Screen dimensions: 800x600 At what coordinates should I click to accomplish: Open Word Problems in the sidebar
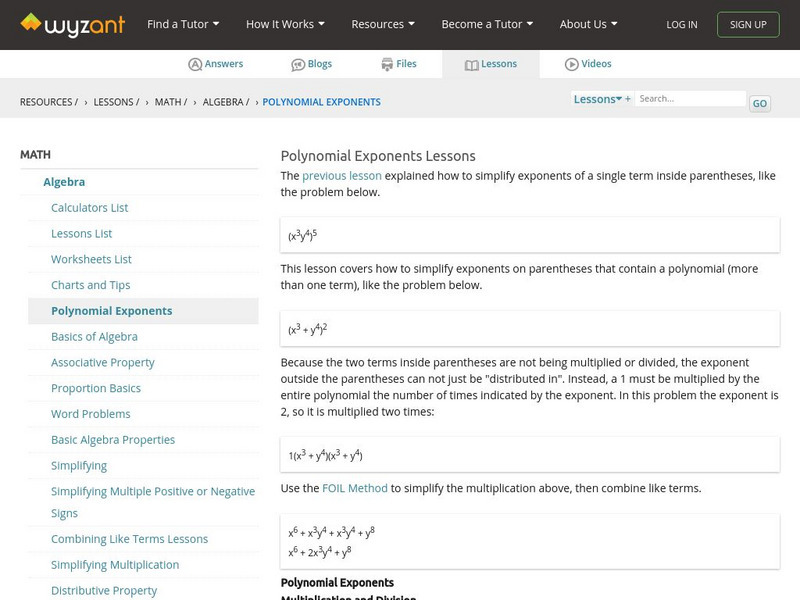pos(91,414)
